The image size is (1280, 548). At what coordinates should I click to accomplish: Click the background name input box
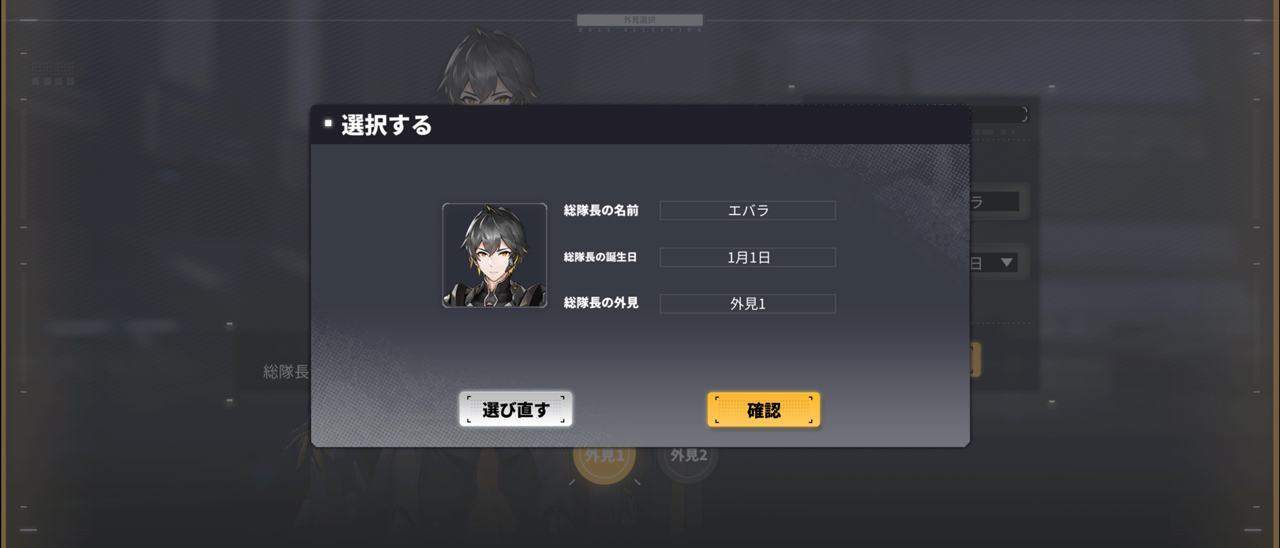tap(995, 201)
